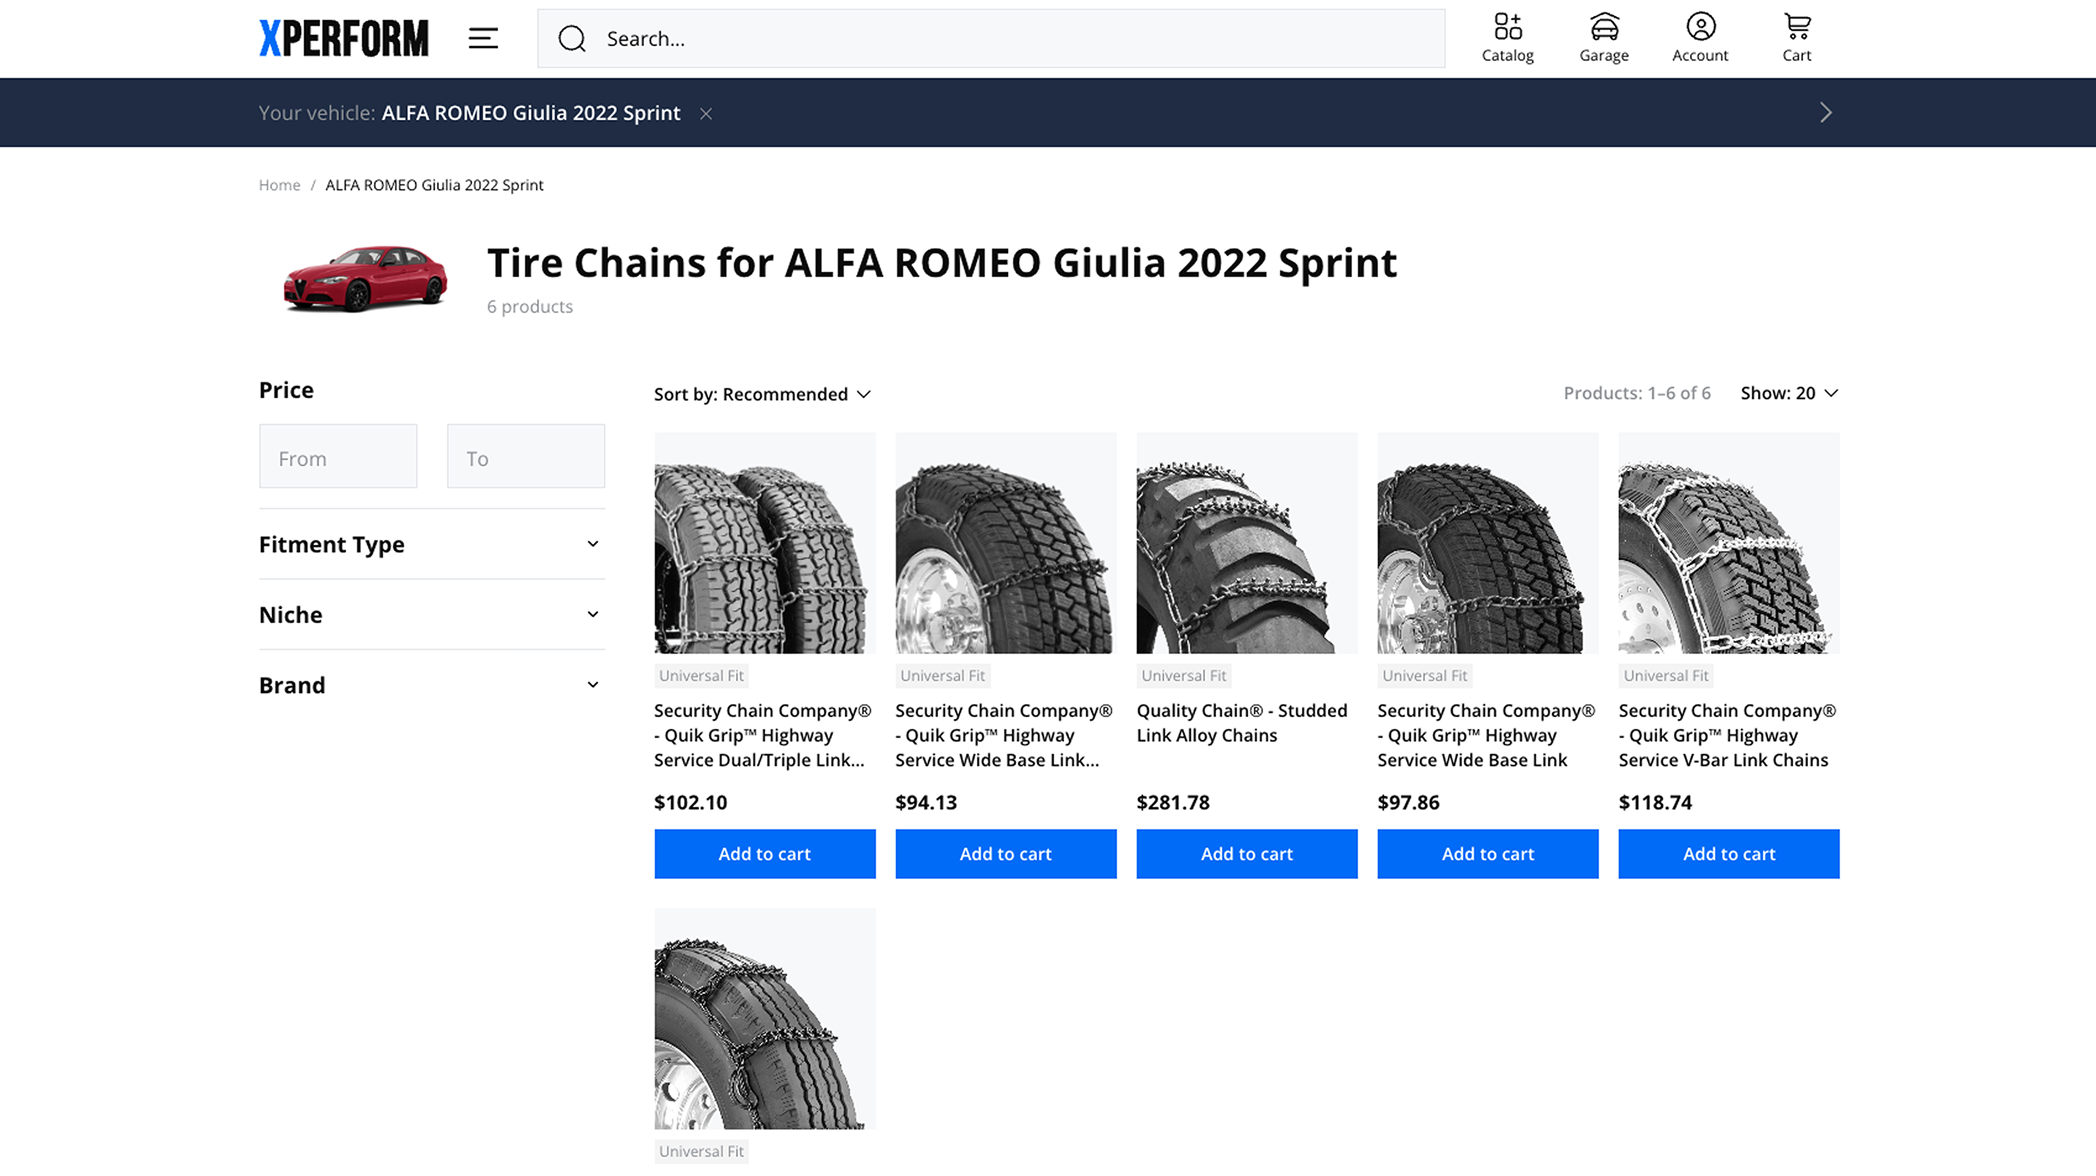
Task: Open the Studded Link Alloy Chains thumbnail
Action: (x=1246, y=543)
